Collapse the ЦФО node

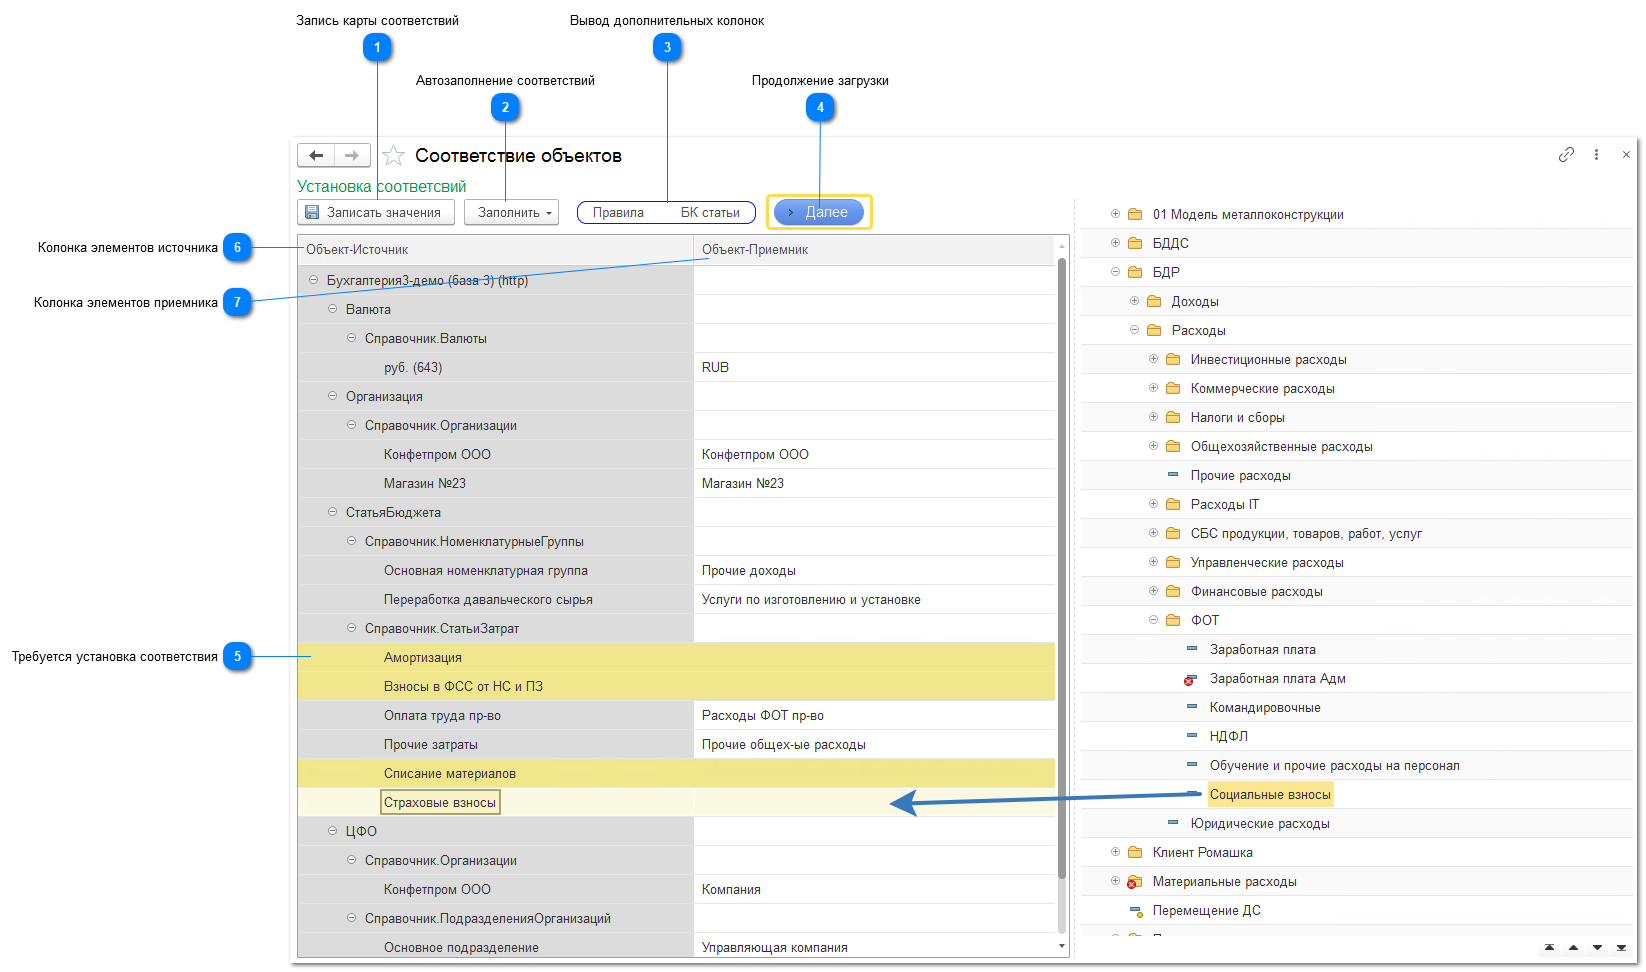pos(333,831)
